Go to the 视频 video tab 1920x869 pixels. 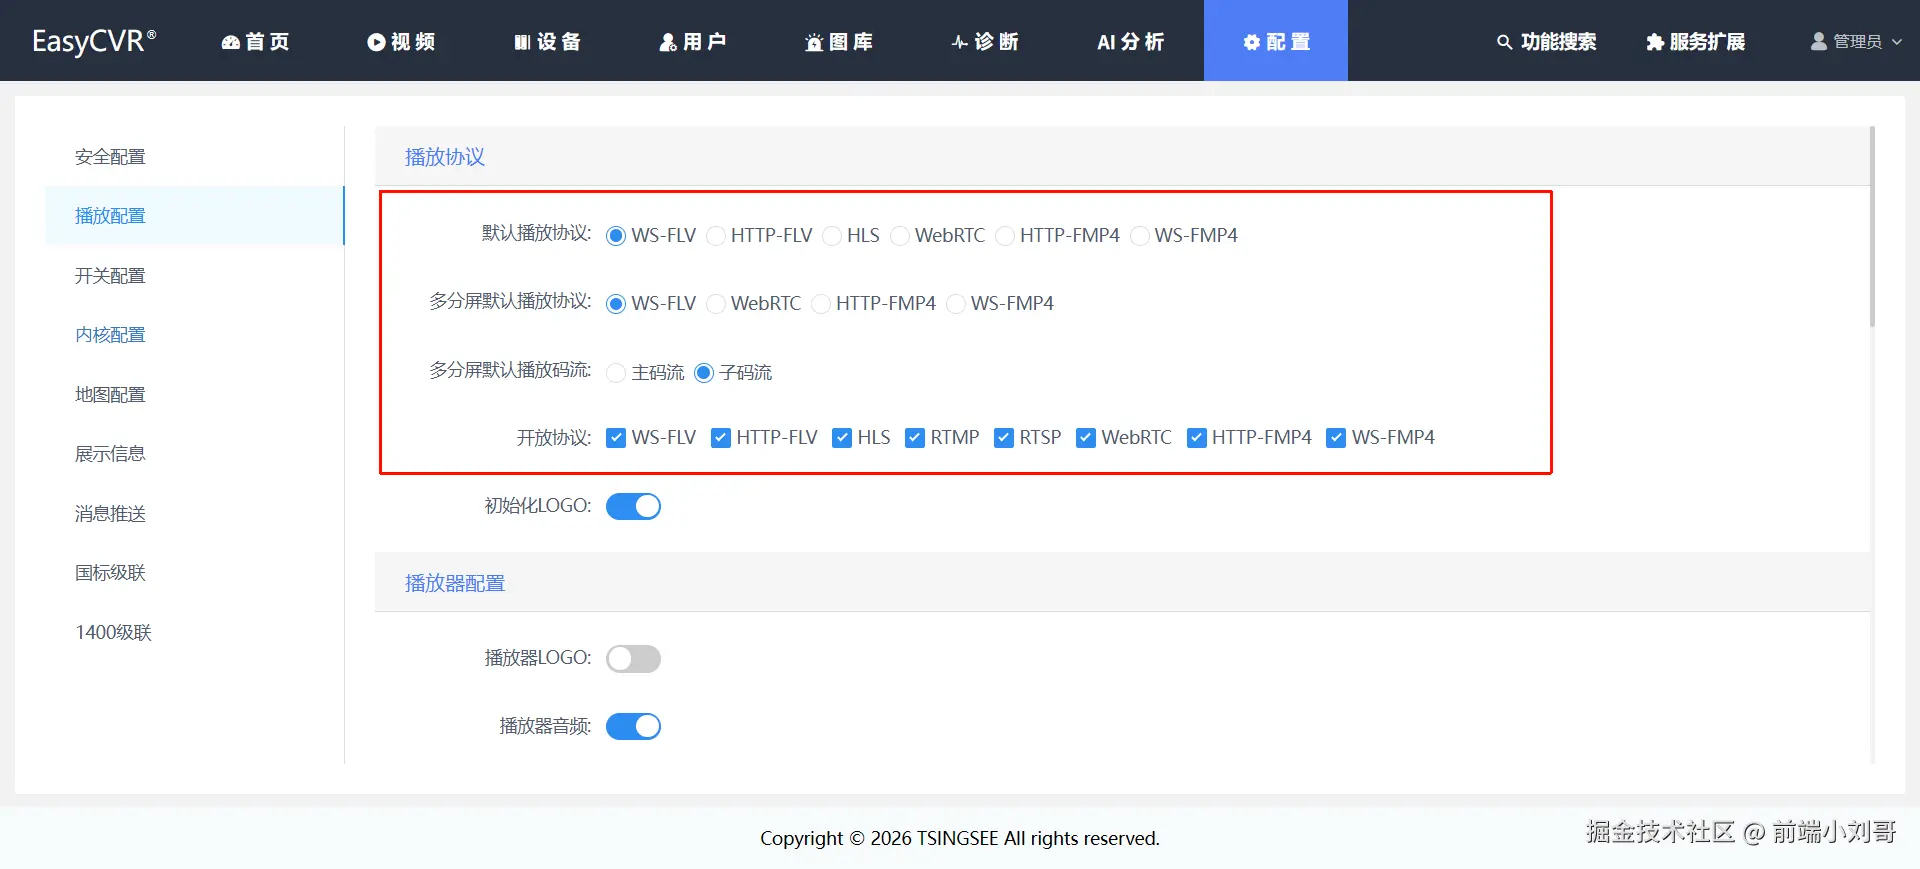(x=401, y=41)
